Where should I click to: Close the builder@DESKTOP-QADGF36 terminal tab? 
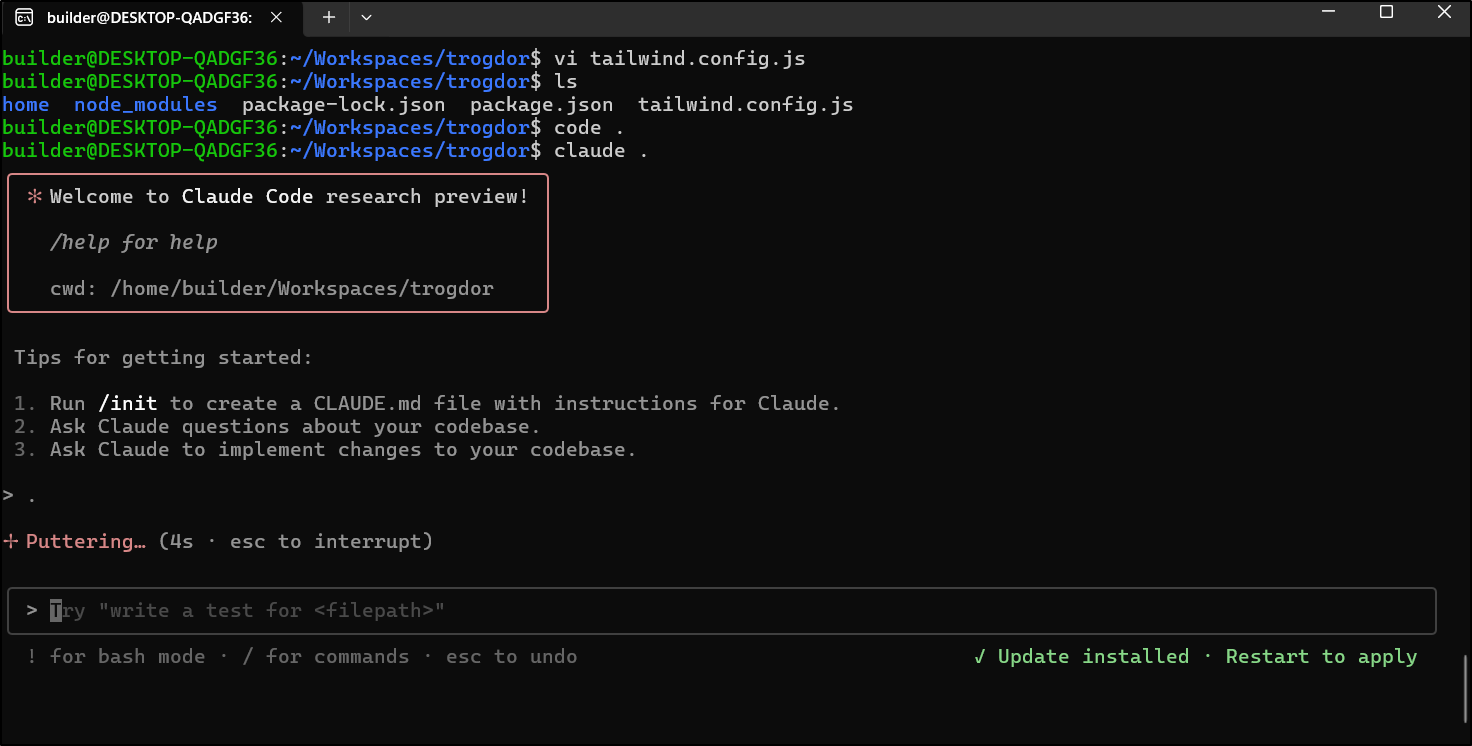(278, 17)
